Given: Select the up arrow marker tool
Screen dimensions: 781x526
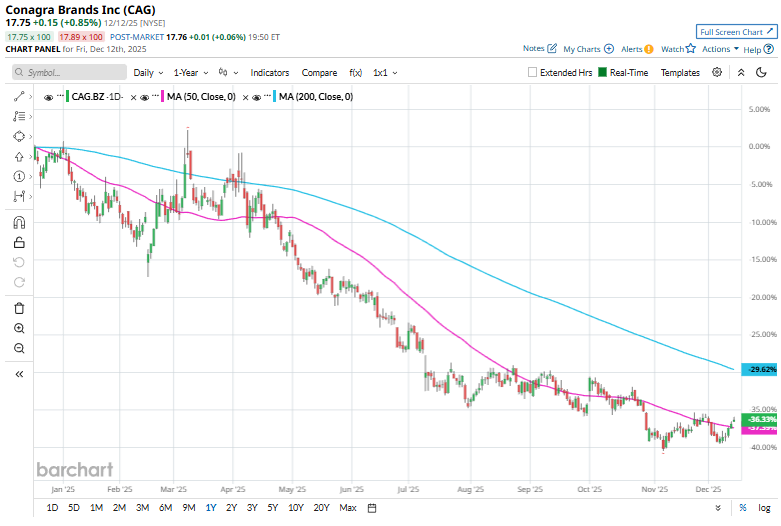Looking at the screenshot, I should 19,156.
